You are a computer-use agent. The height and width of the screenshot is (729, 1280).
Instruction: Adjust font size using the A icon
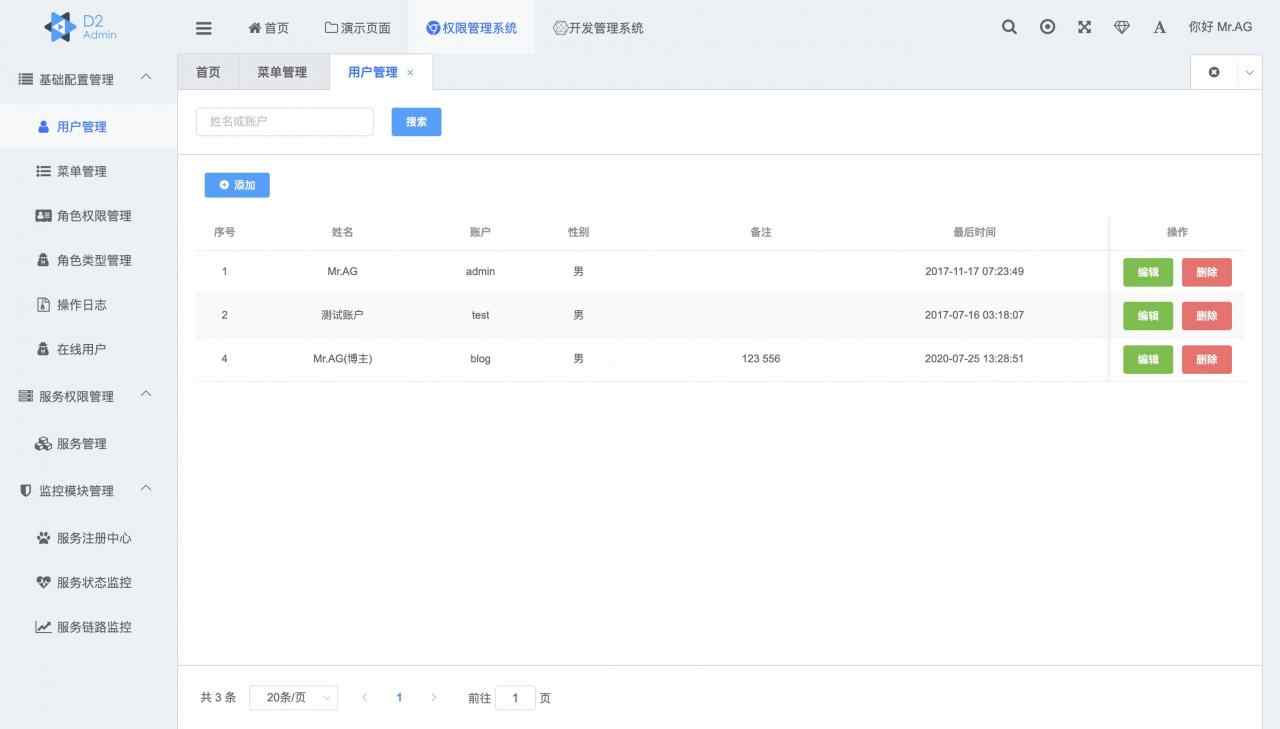[1159, 27]
